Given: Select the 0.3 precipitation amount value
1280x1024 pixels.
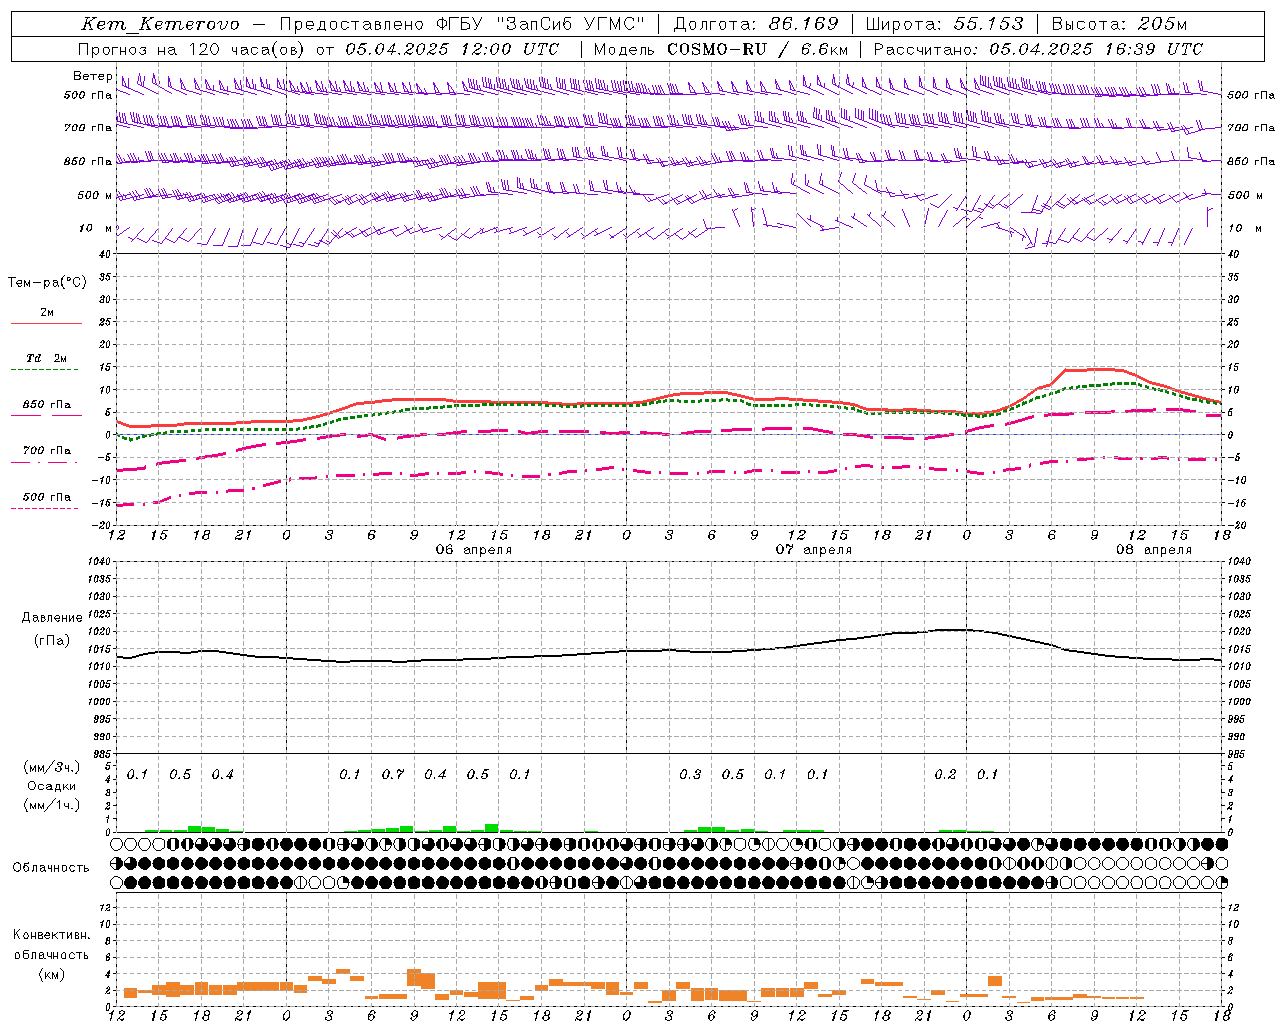Looking at the screenshot, I should tap(690, 775).
